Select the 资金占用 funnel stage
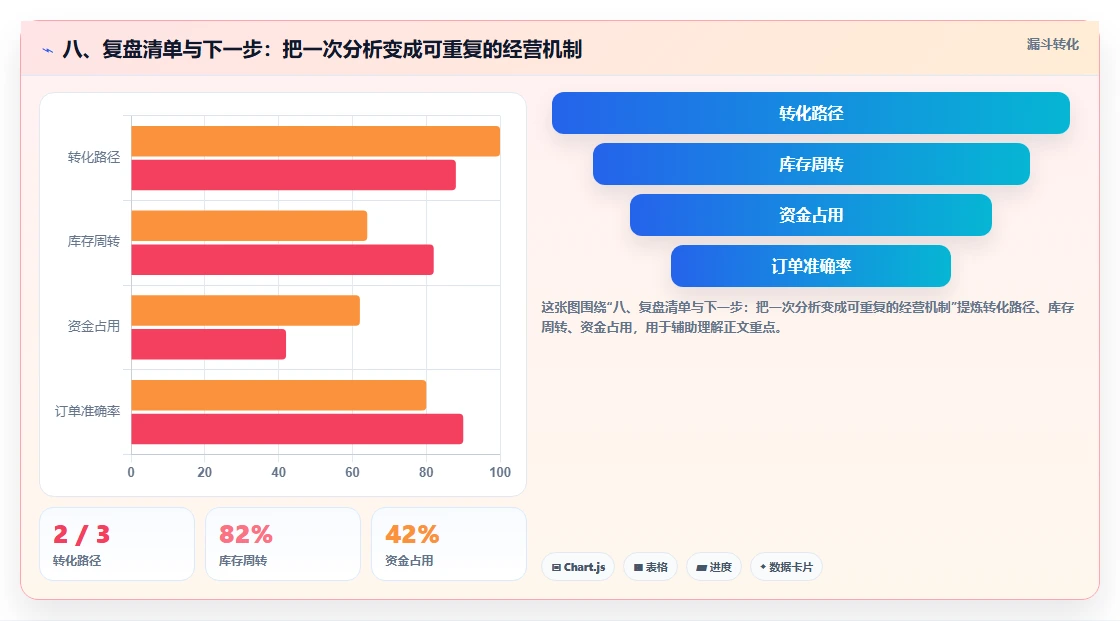Screen dimensions: 1120x621 (811, 215)
